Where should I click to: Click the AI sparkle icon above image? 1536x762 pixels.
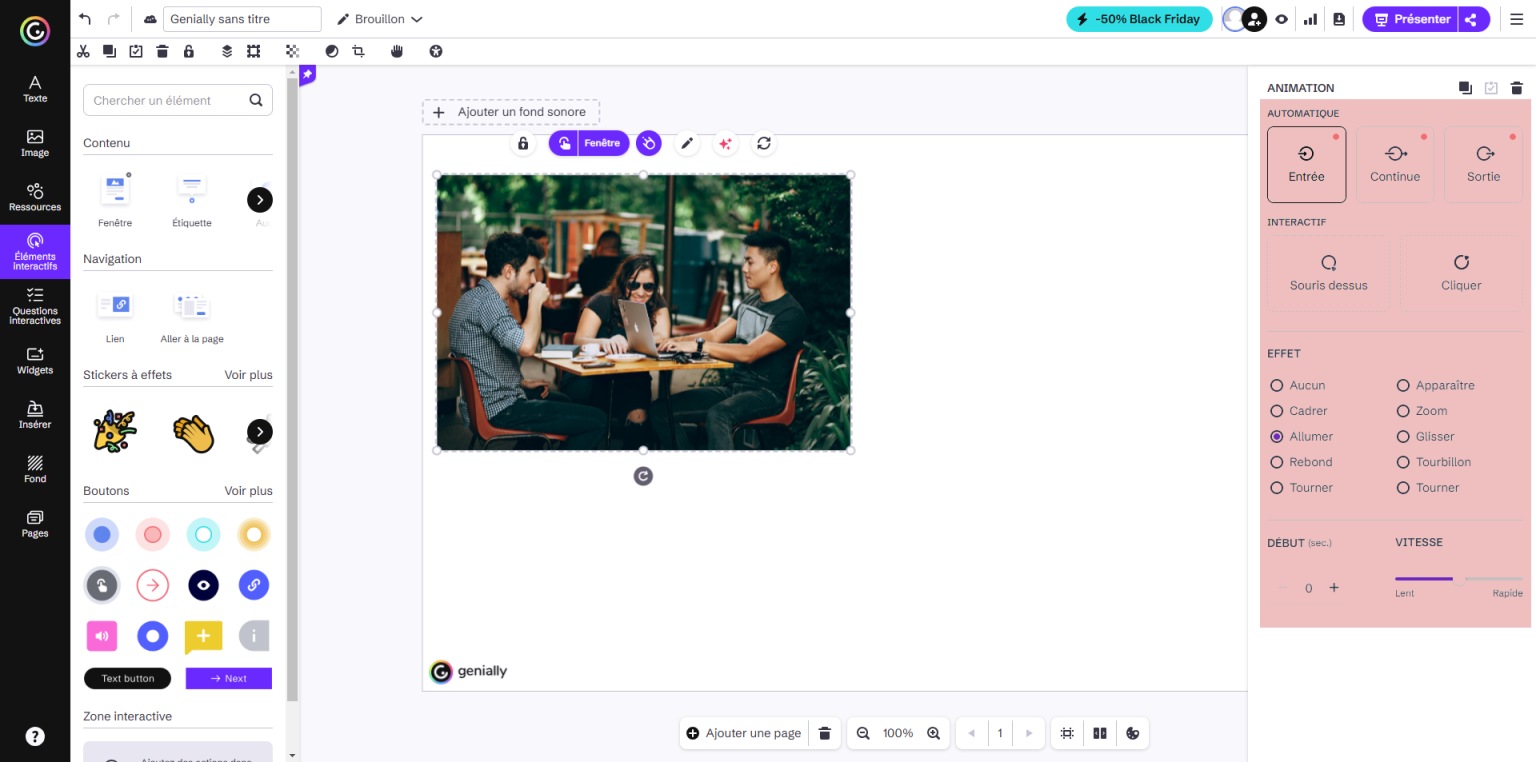click(726, 143)
